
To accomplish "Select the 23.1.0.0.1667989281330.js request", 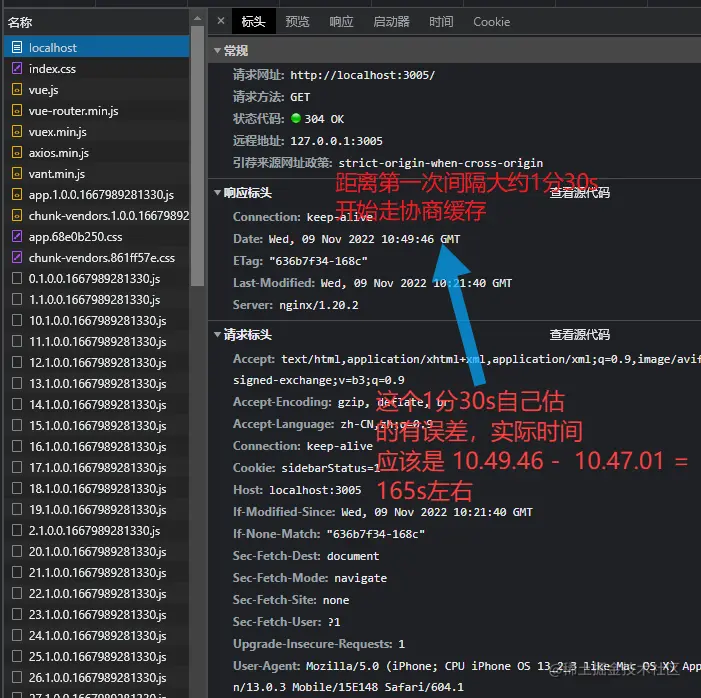I will coord(97,615).
